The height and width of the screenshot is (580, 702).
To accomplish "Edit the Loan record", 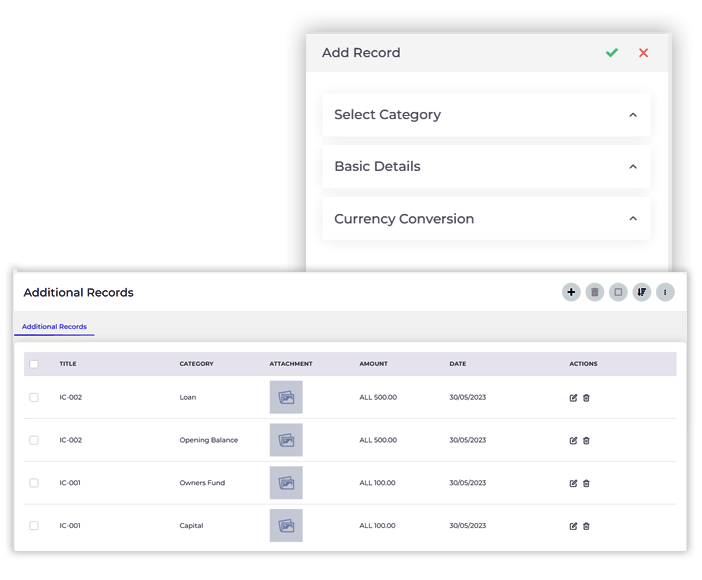I will click(x=573, y=398).
